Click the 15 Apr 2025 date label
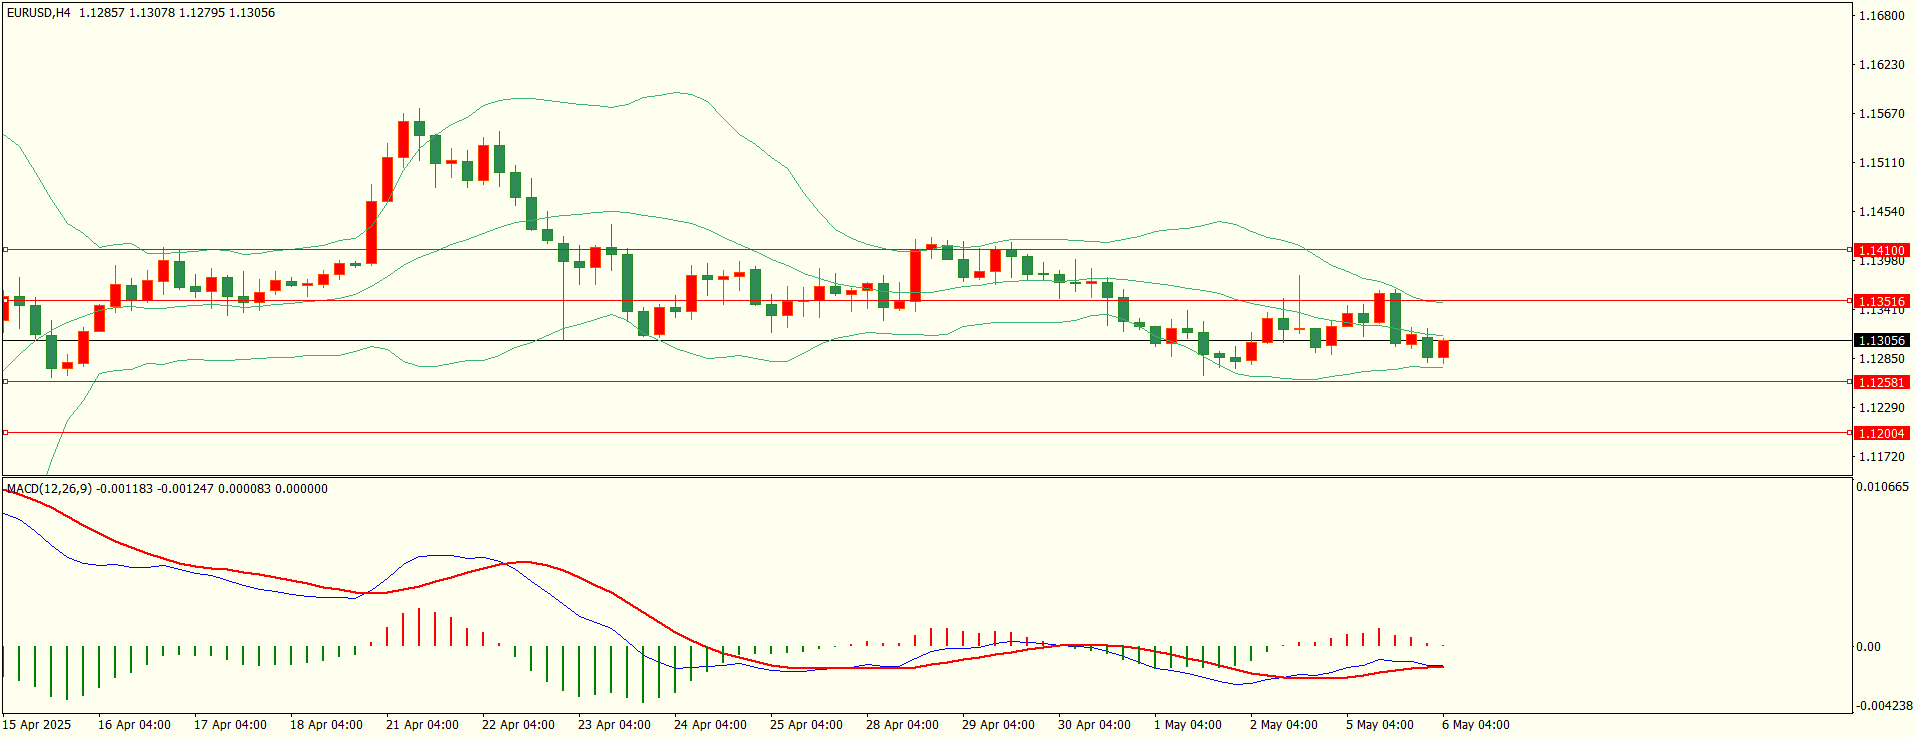1916x737 pixels. pyautogui.click(x=37, y=725)
